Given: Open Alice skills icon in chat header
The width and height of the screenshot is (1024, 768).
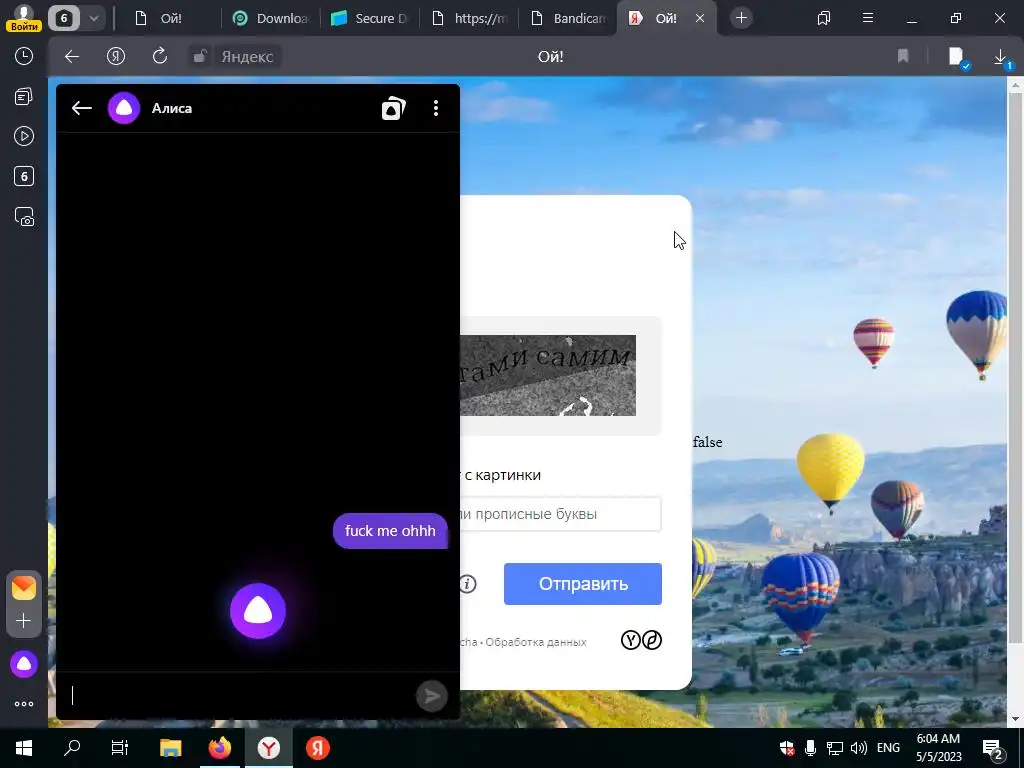Looking at the screenshot, I should coord(394,108).
